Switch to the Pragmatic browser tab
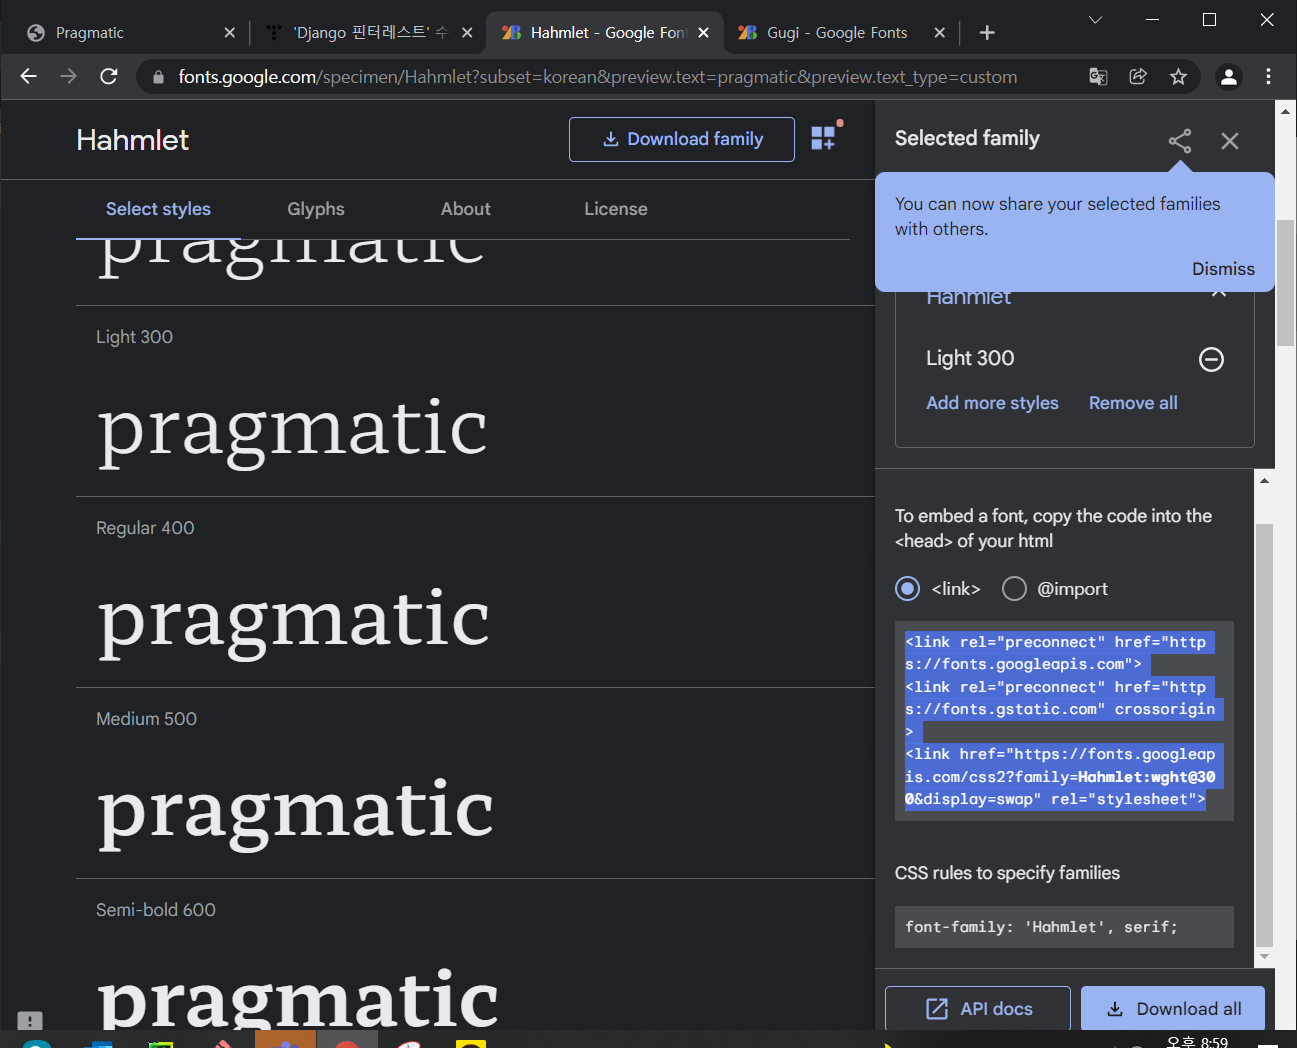 [130, 33]
